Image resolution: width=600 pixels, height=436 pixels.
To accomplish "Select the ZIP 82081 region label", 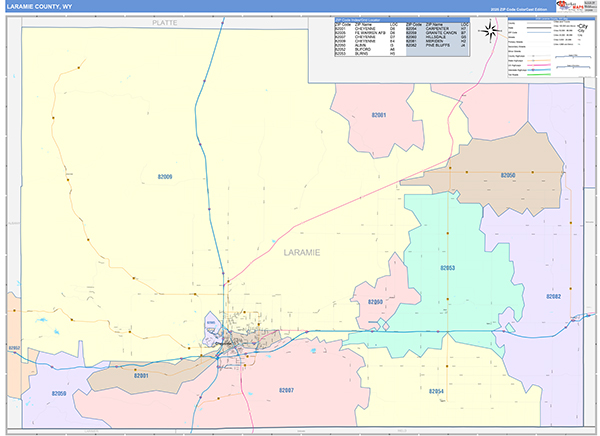I will [x=379, y=116].
